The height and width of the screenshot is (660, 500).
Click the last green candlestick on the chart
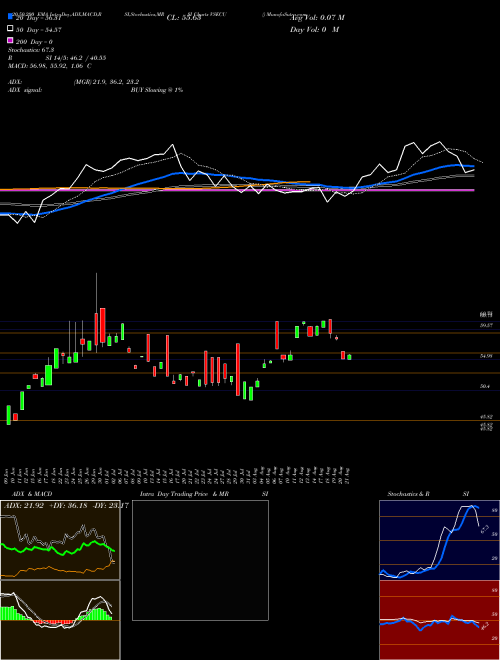tap(349, 357)
